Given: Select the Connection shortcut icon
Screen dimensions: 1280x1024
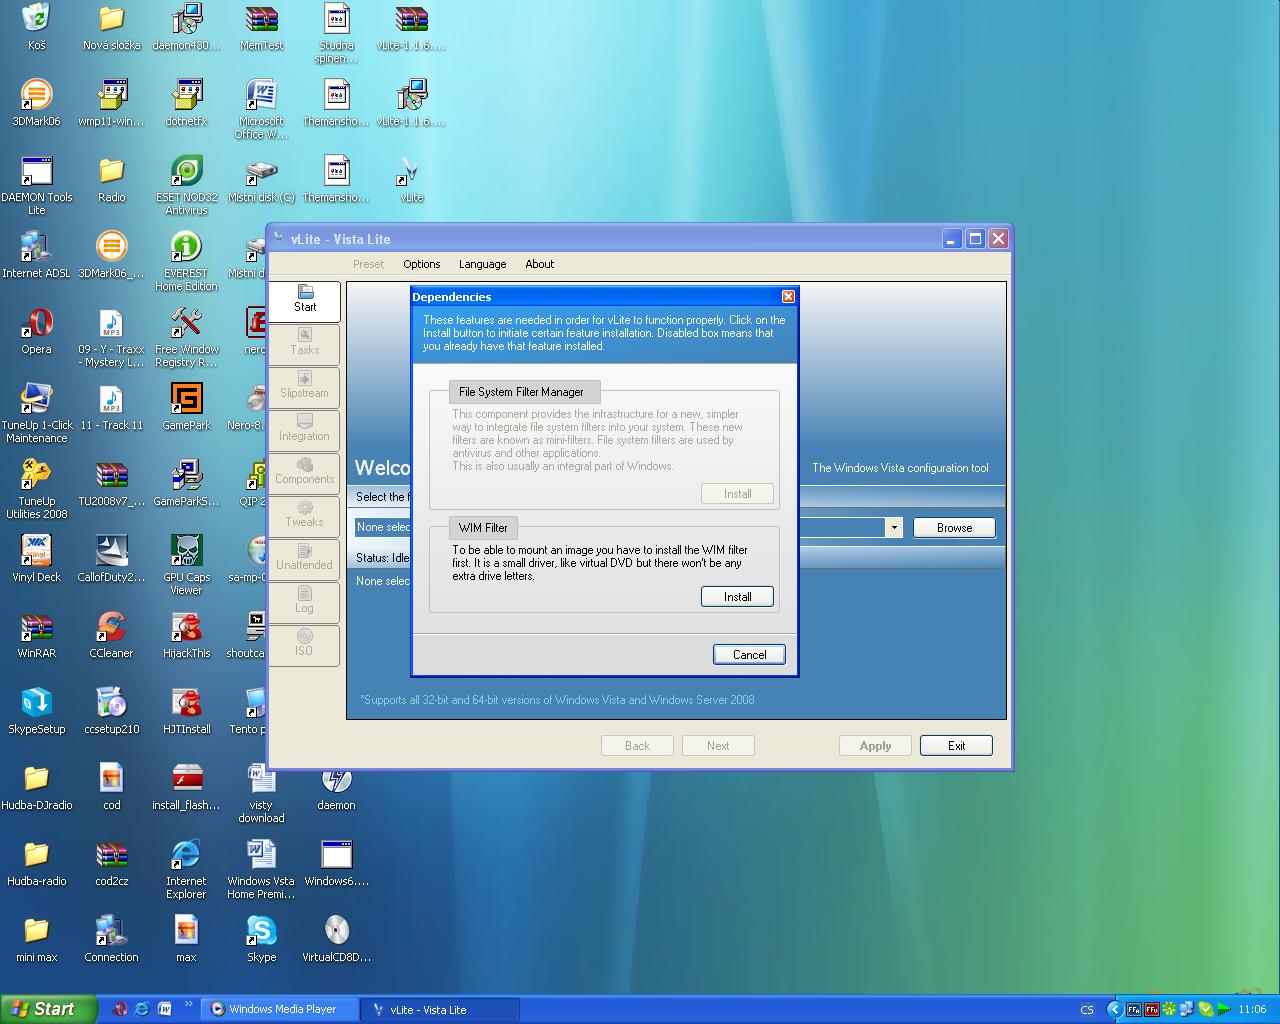Looking at the screenshot, I should pyautogui.click(x=112, y=939).
